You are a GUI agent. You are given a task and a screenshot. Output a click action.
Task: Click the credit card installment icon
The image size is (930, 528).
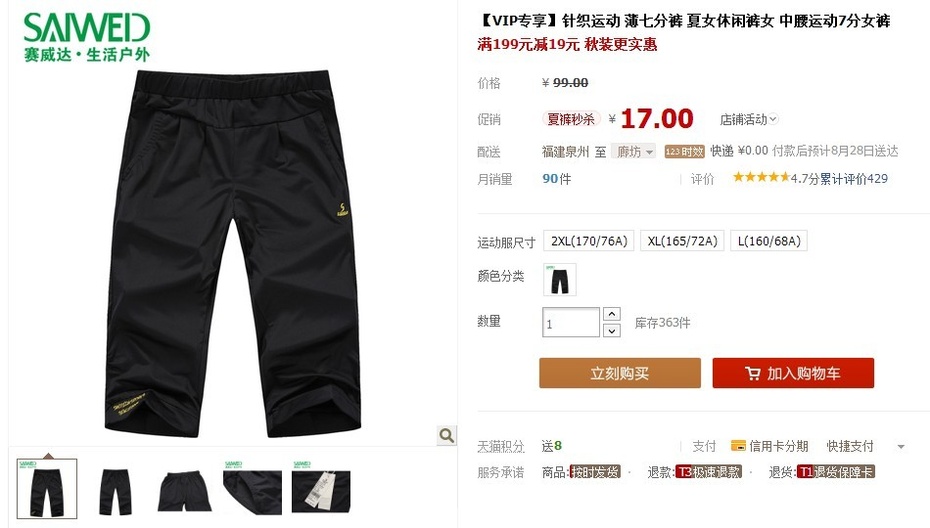click(x=738, y=446)
